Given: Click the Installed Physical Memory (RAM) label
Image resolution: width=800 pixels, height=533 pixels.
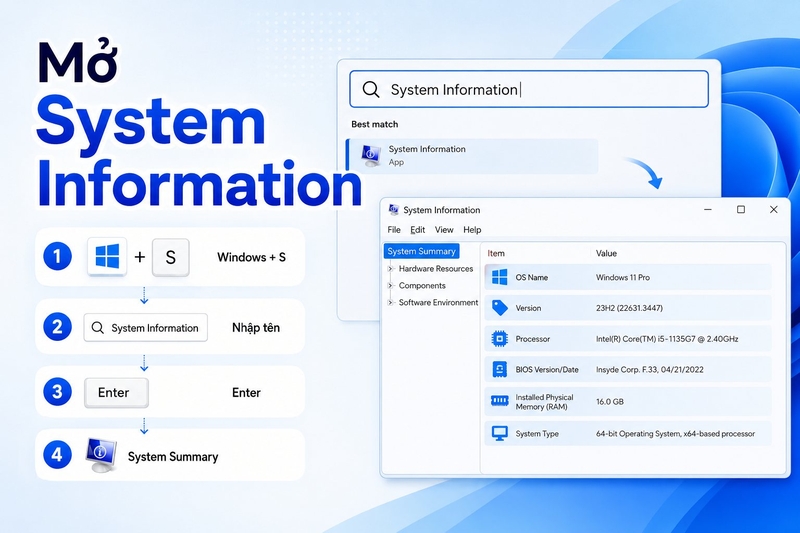Looking at the screenshot, I should tap(544, 402).
